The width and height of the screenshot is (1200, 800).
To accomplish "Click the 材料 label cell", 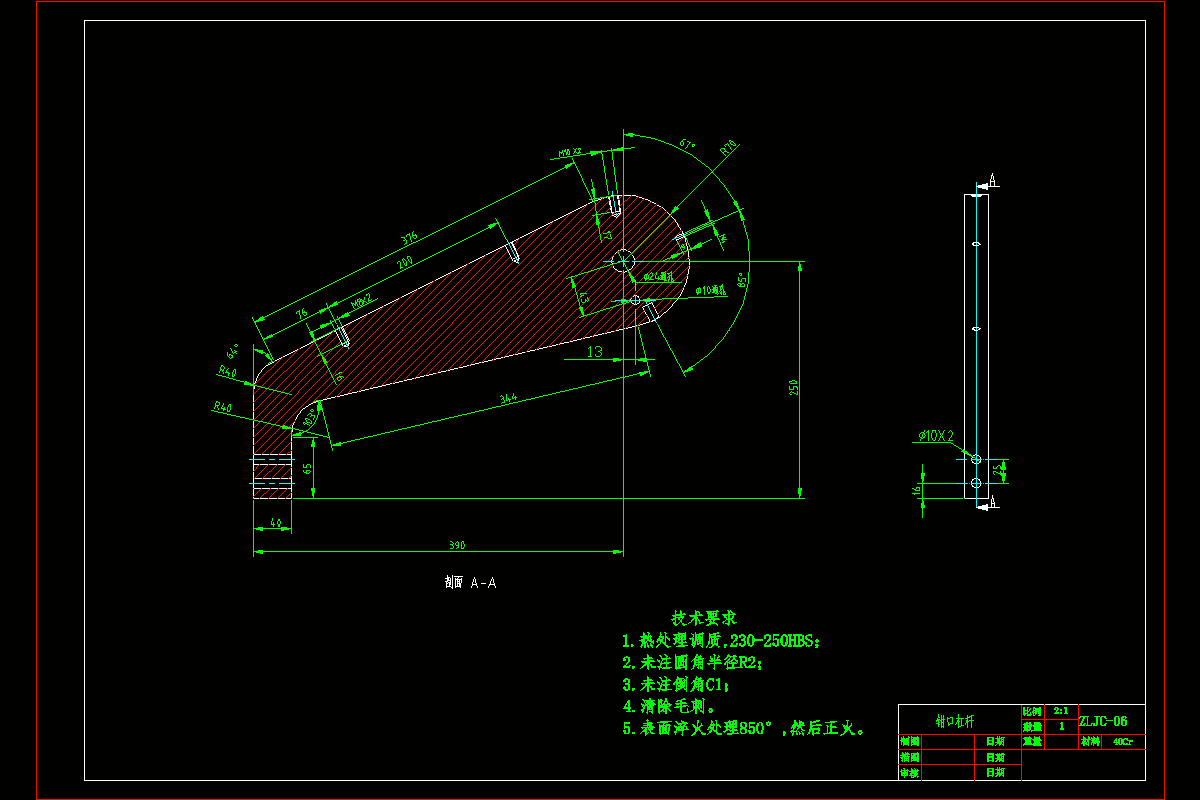I will 1089,742.
